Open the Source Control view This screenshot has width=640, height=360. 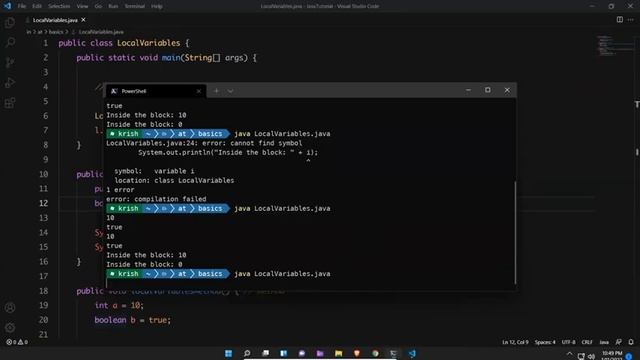coord(10,62)
